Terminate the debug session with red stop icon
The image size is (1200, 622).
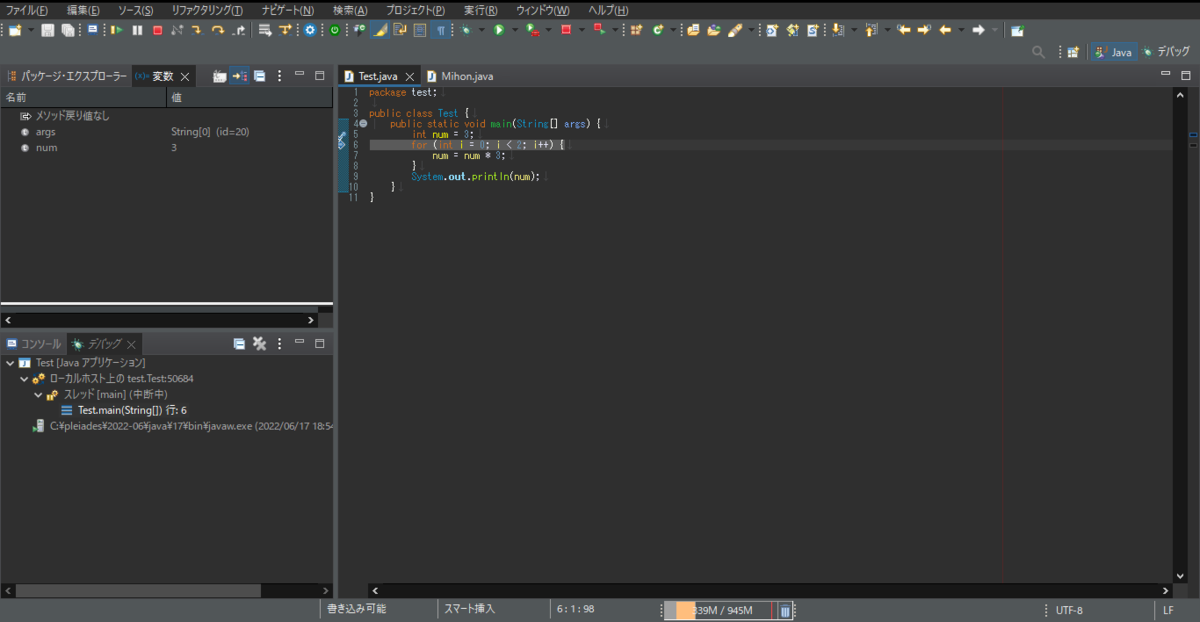[157, 30]
